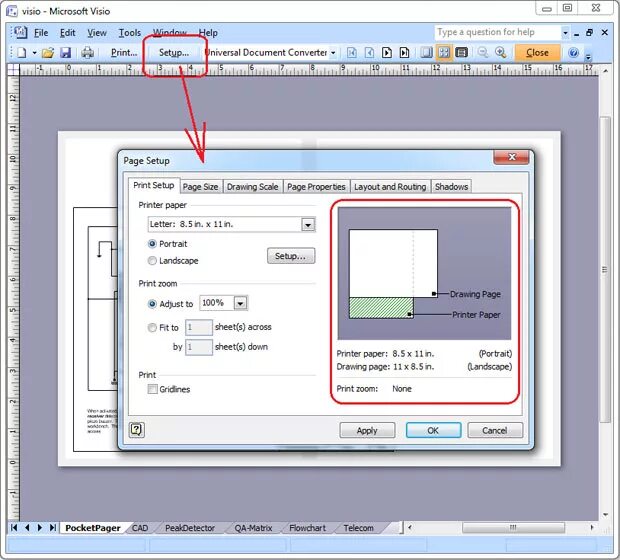This screenshot has height=560, width=620.
Task: Click the Type a question for help box
Action: tap(498, 32)
